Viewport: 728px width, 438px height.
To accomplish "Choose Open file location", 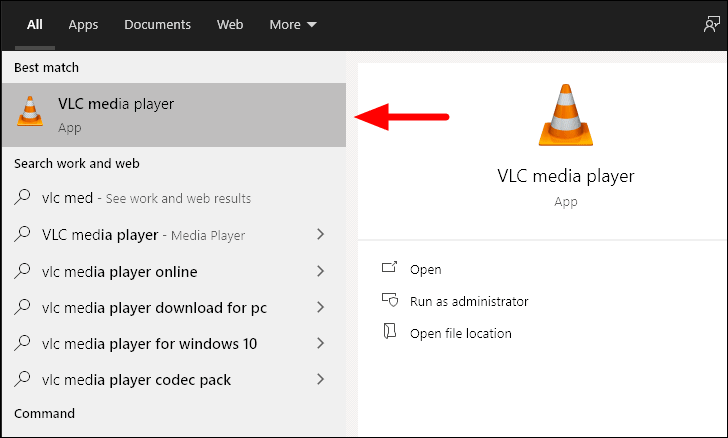I will coord(461,333).
